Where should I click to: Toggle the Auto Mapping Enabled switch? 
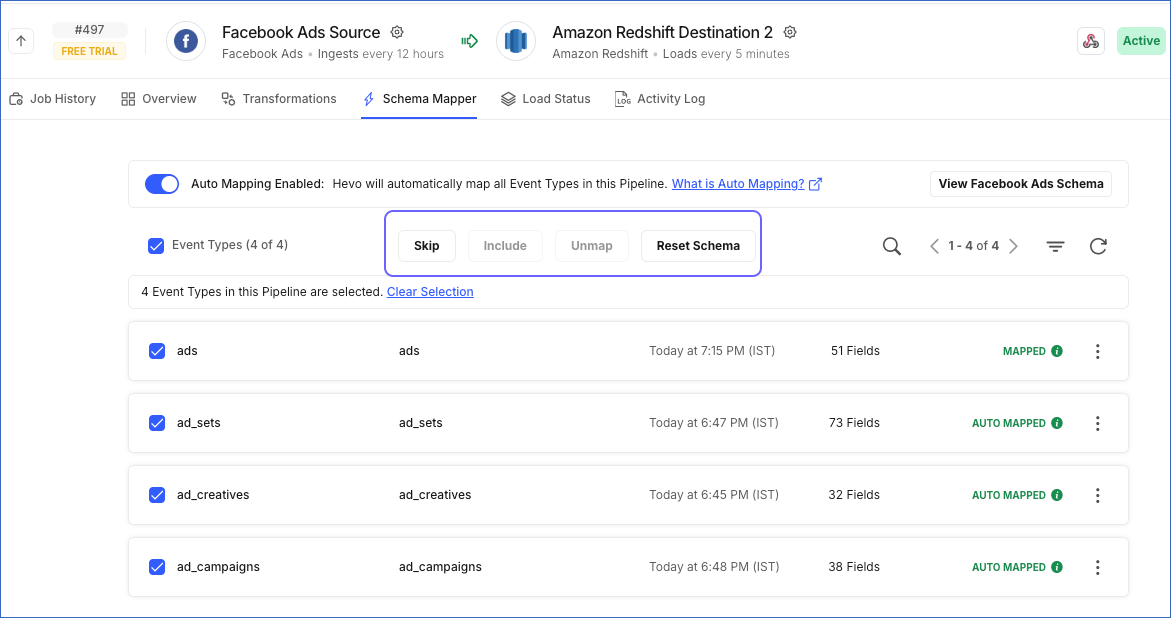pyautogui.click(x=162, y=184)
